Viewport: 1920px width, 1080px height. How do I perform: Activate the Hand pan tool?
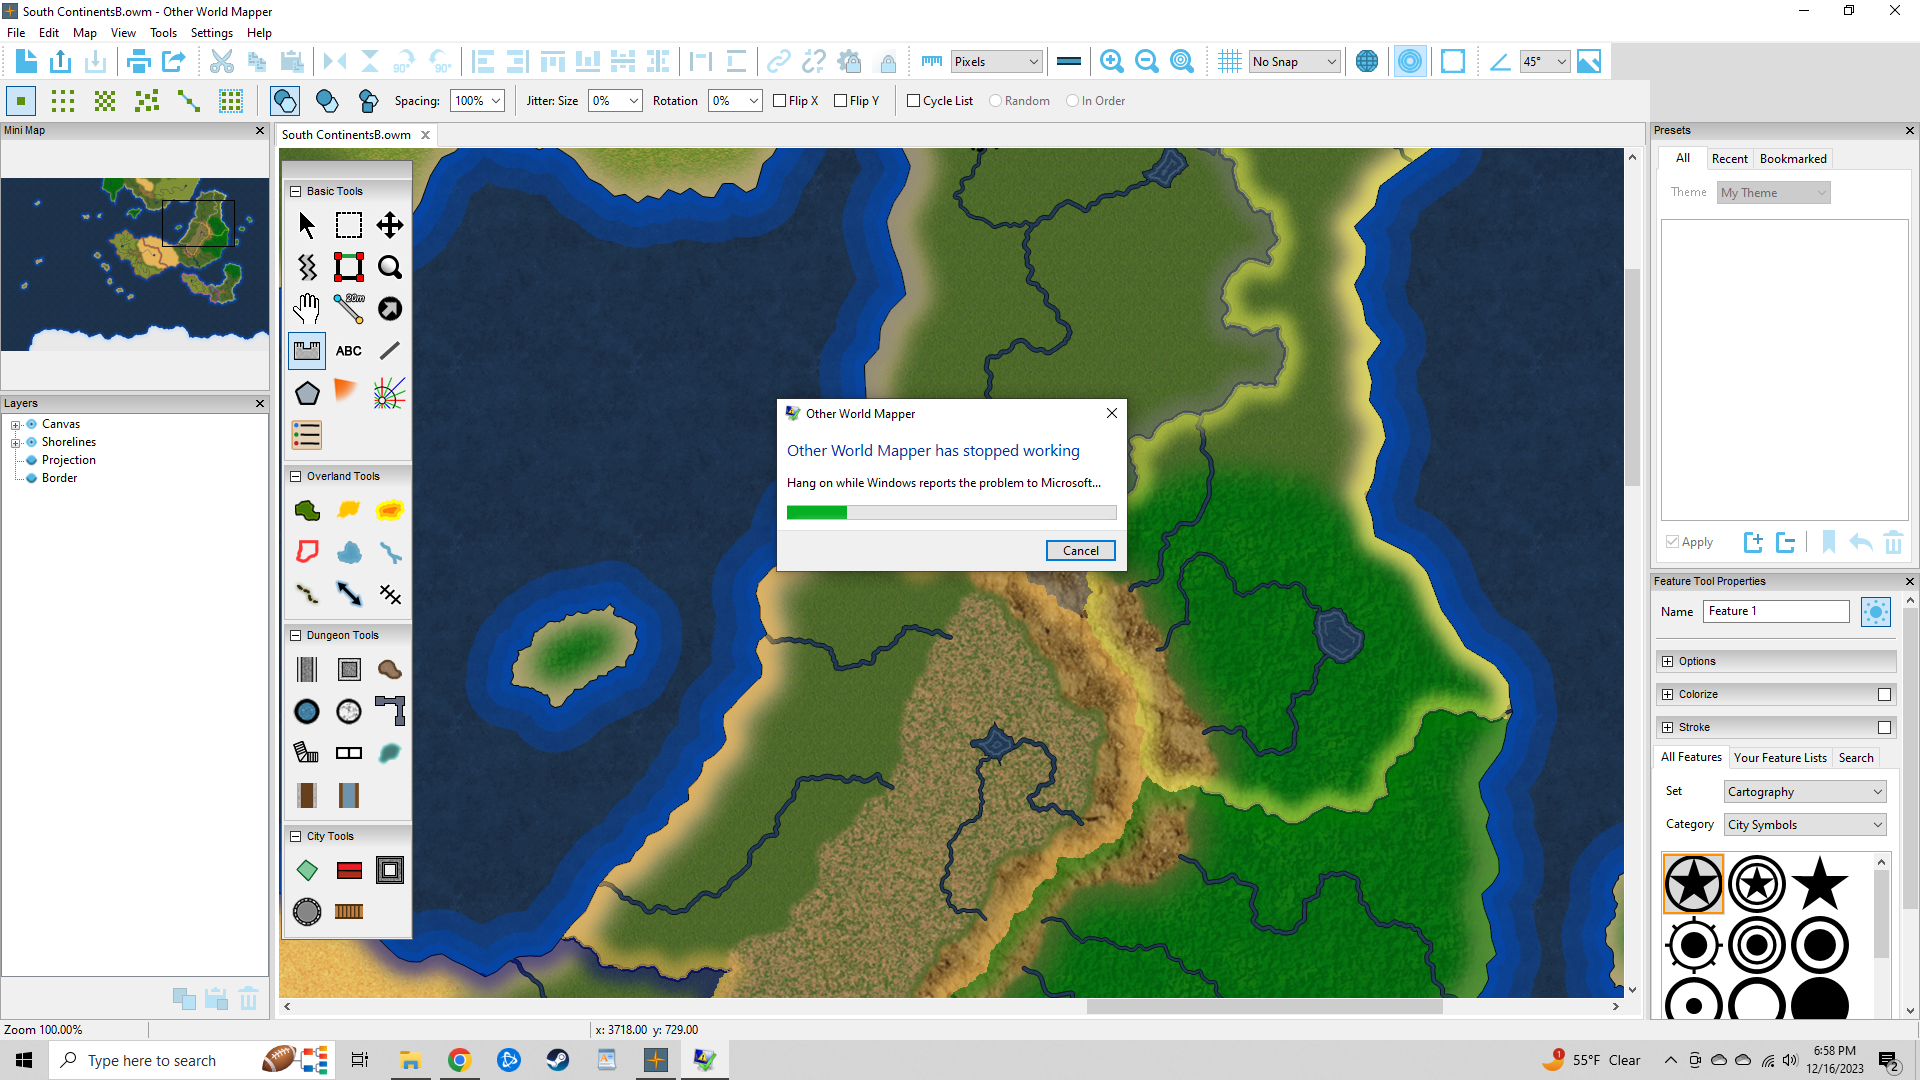(x=307, y=309)
